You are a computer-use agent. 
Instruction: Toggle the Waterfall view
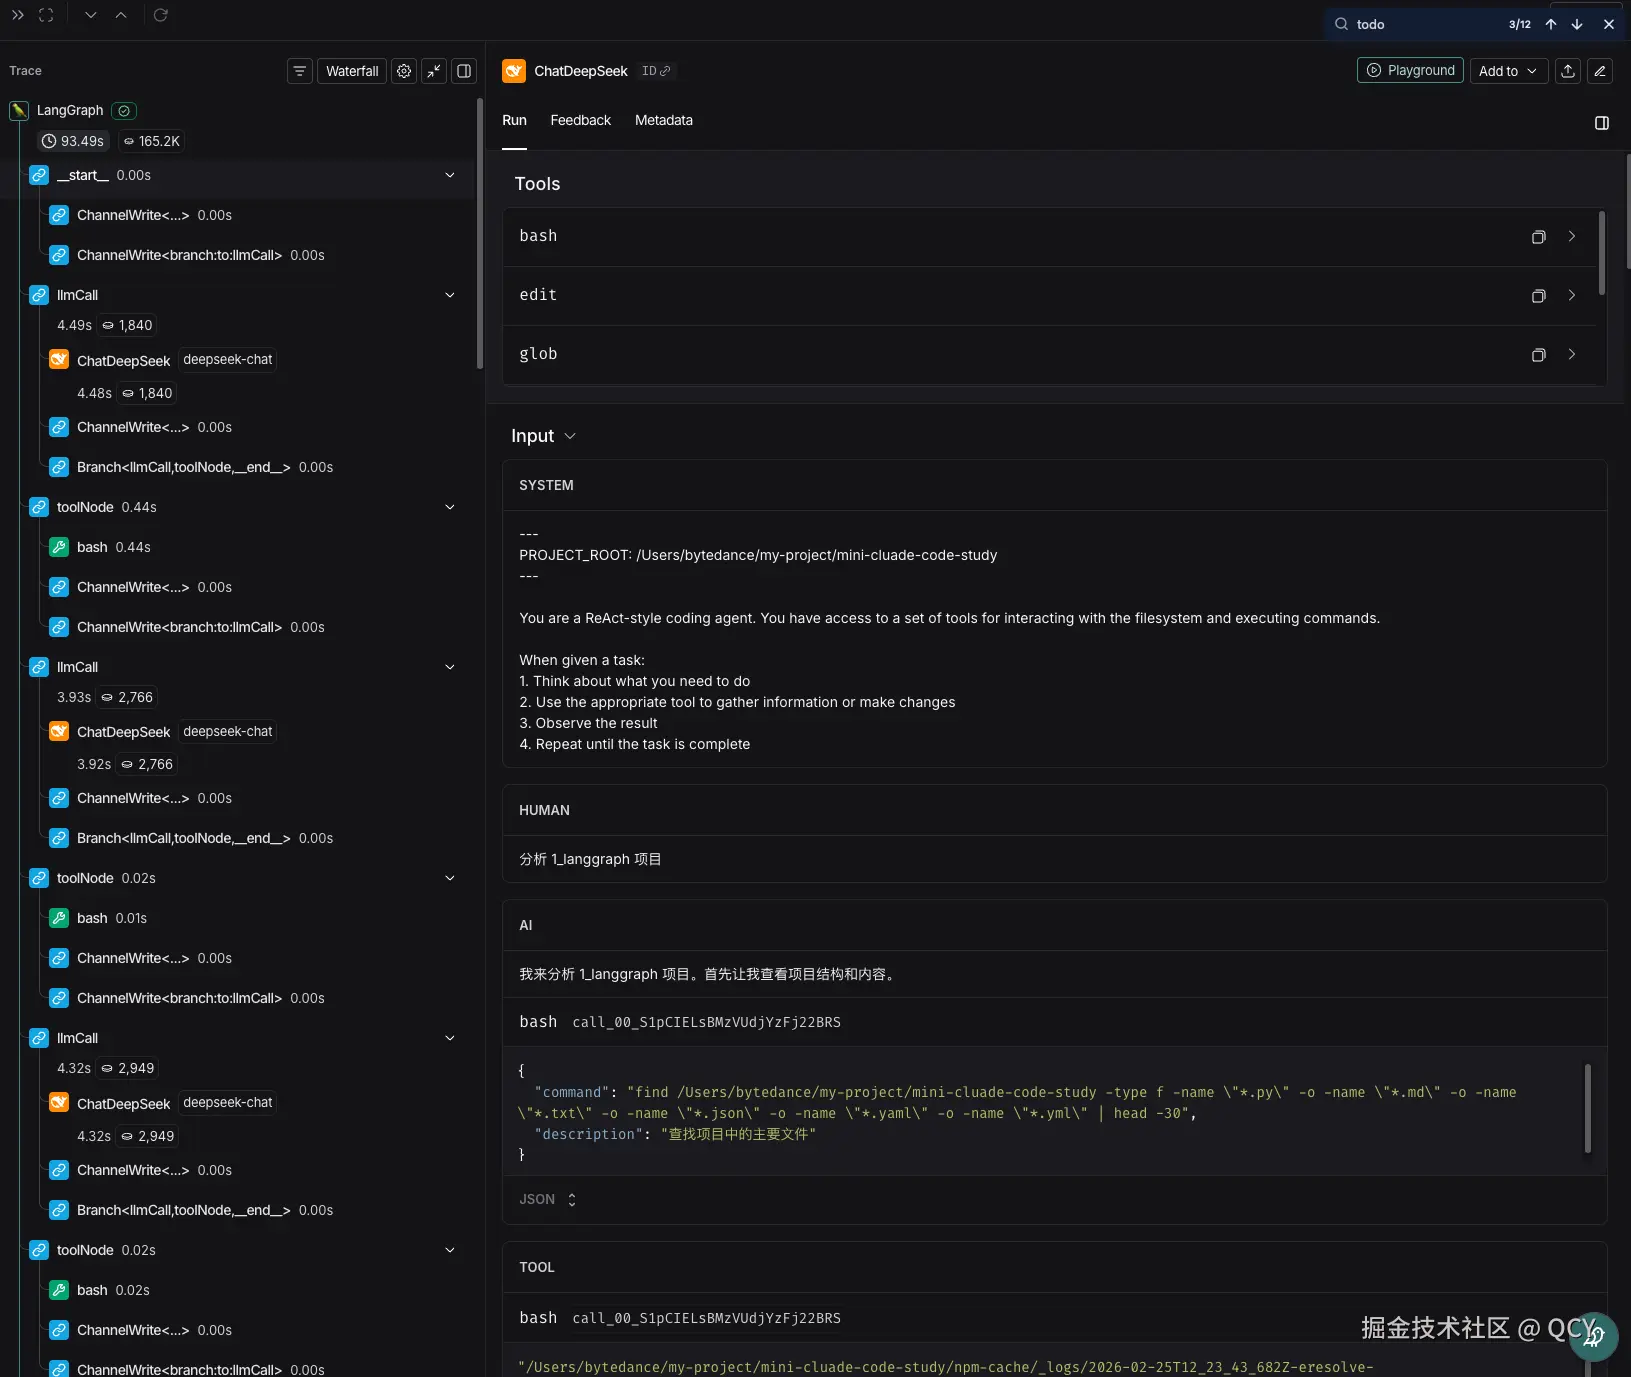352,71
